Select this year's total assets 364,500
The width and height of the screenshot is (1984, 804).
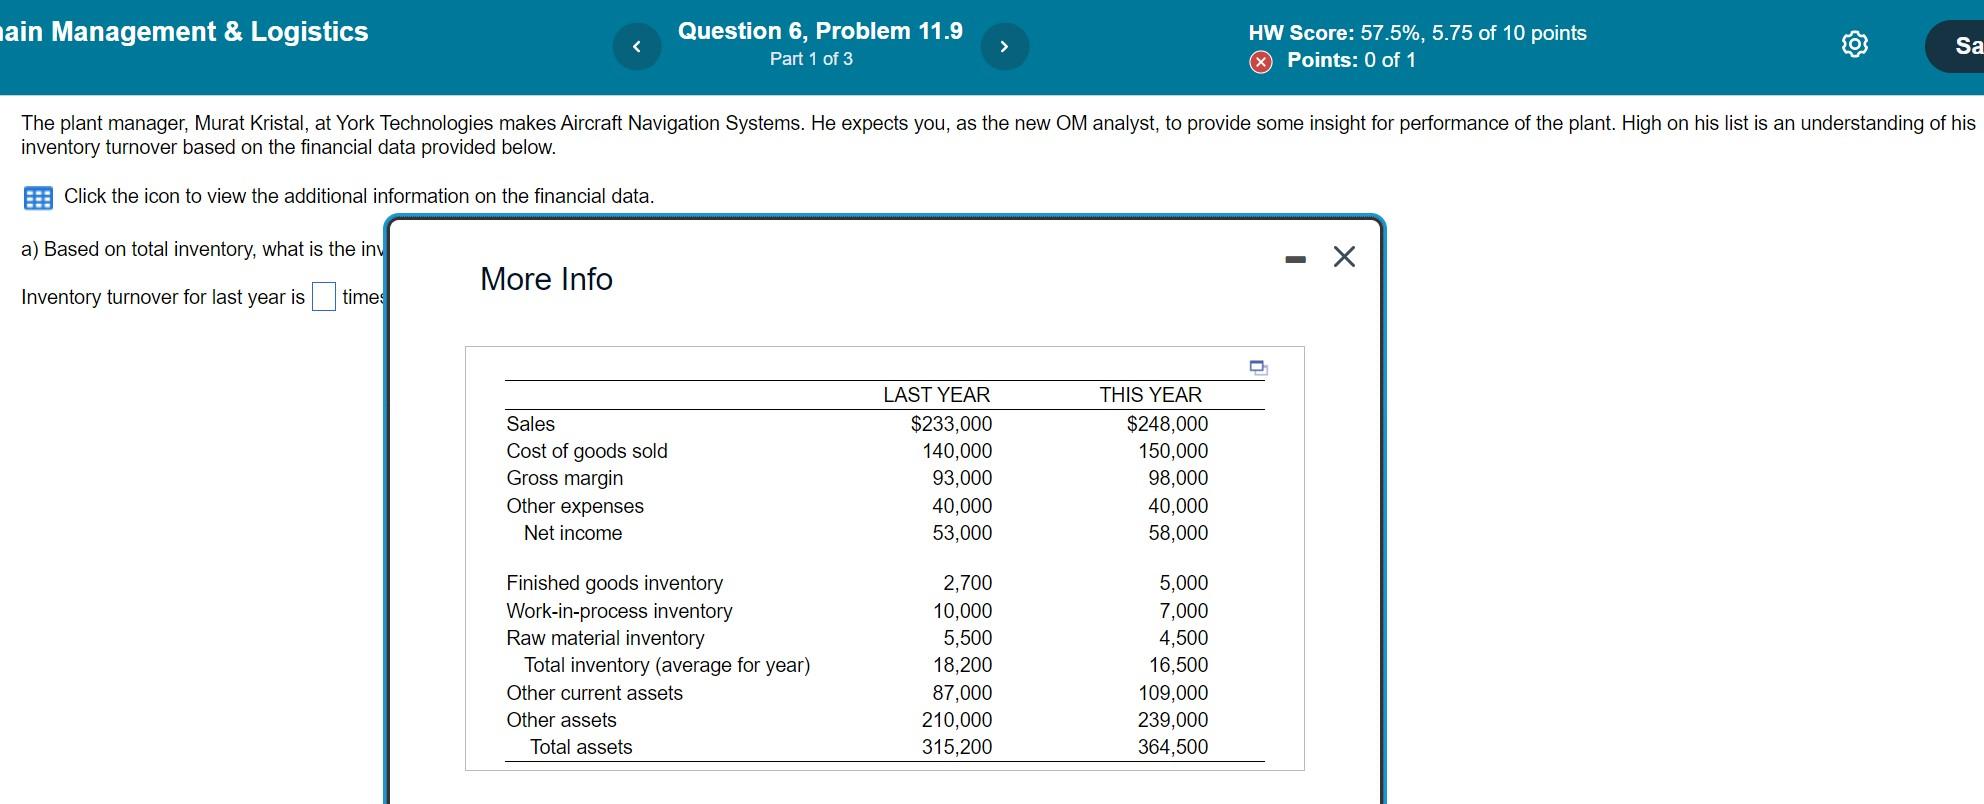coord(1173,747)
